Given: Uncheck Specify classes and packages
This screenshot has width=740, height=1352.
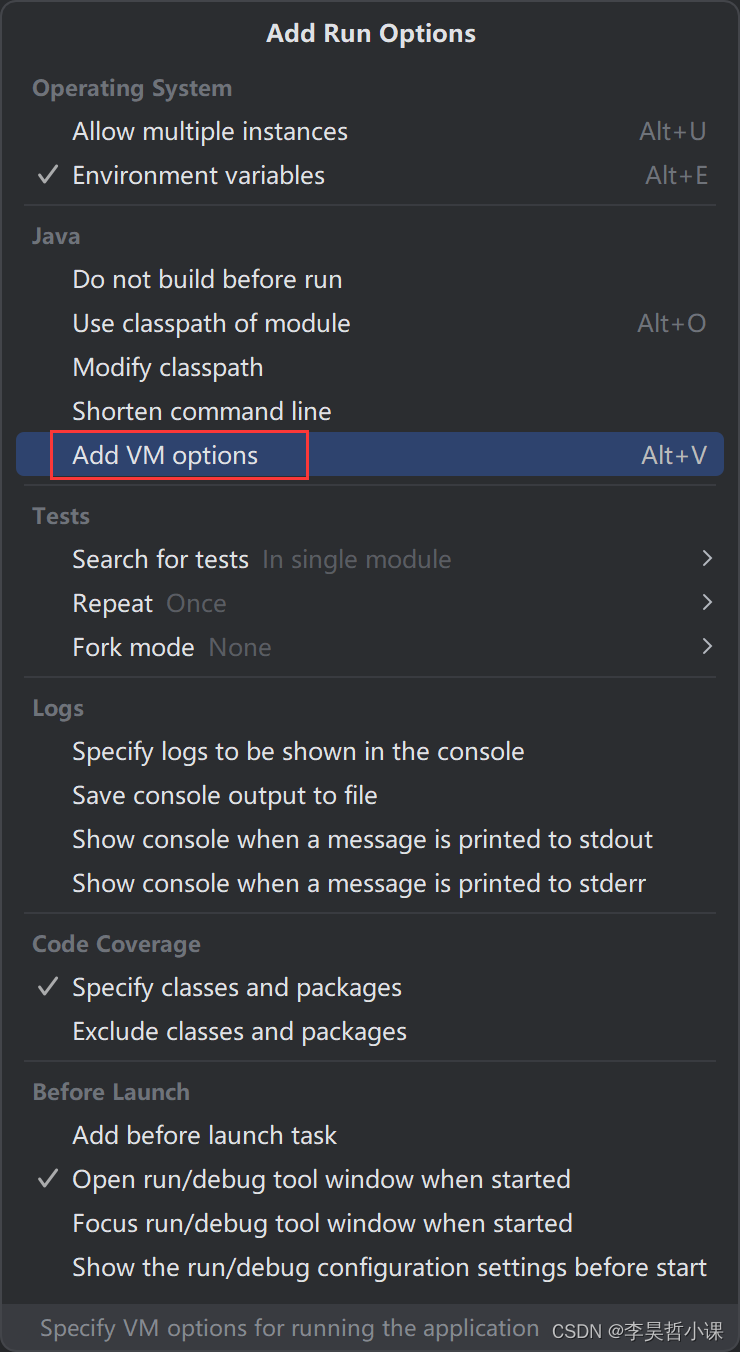Looking at the screenshot, I should 47,987.
